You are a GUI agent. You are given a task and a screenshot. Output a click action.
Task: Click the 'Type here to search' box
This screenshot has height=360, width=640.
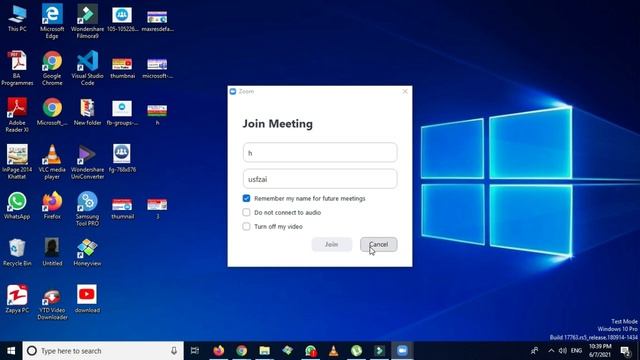coord(103,351)
